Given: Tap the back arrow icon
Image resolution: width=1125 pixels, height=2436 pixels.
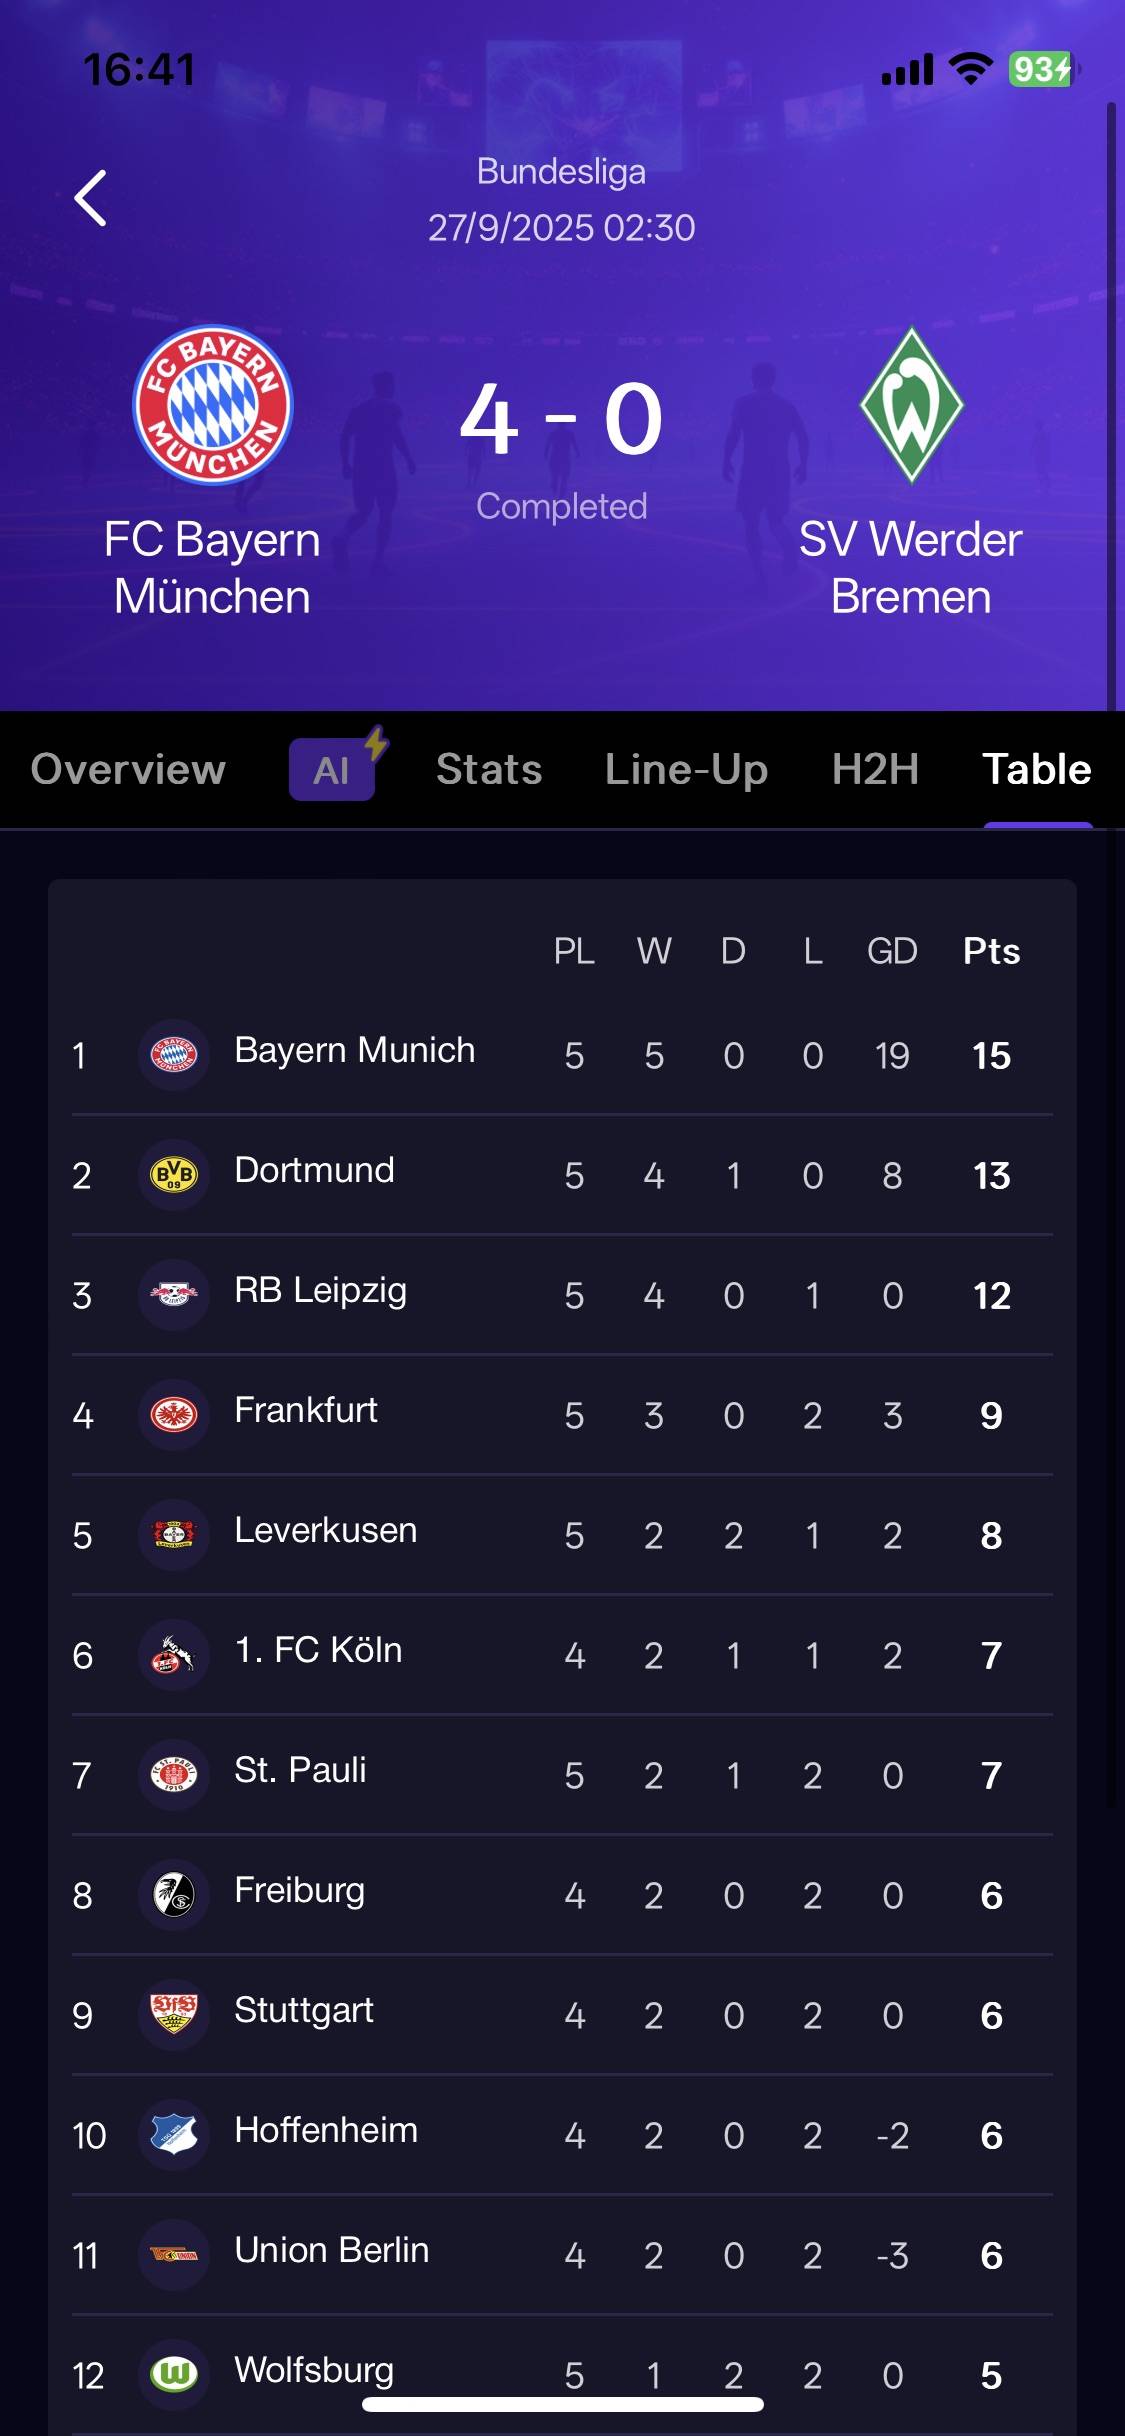Looking at the screenshot, I should click(91, 198).
